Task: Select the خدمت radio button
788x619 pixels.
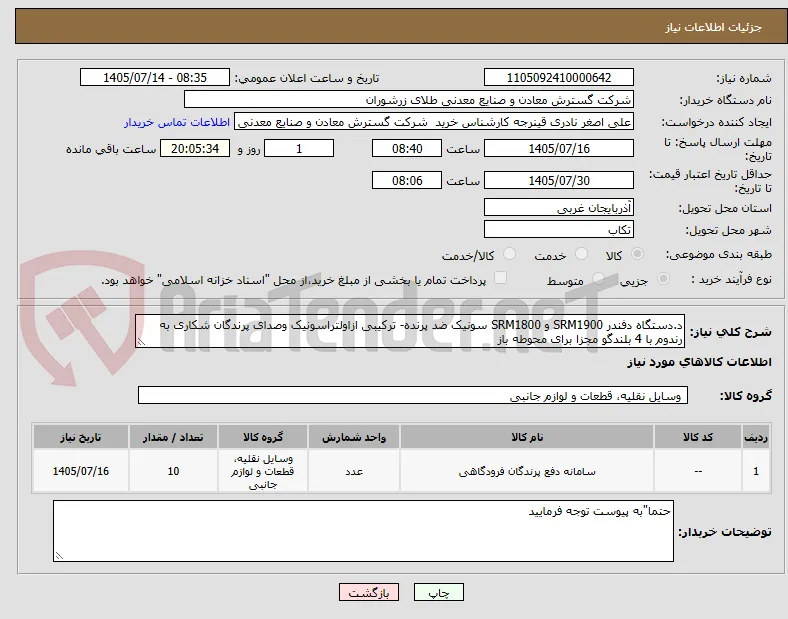Action: [x=581, y=254]
